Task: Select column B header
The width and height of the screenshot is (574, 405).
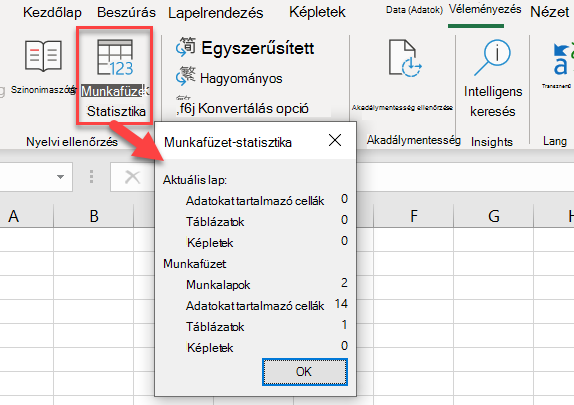Action: pyautogui.click(x=94, y=216)
